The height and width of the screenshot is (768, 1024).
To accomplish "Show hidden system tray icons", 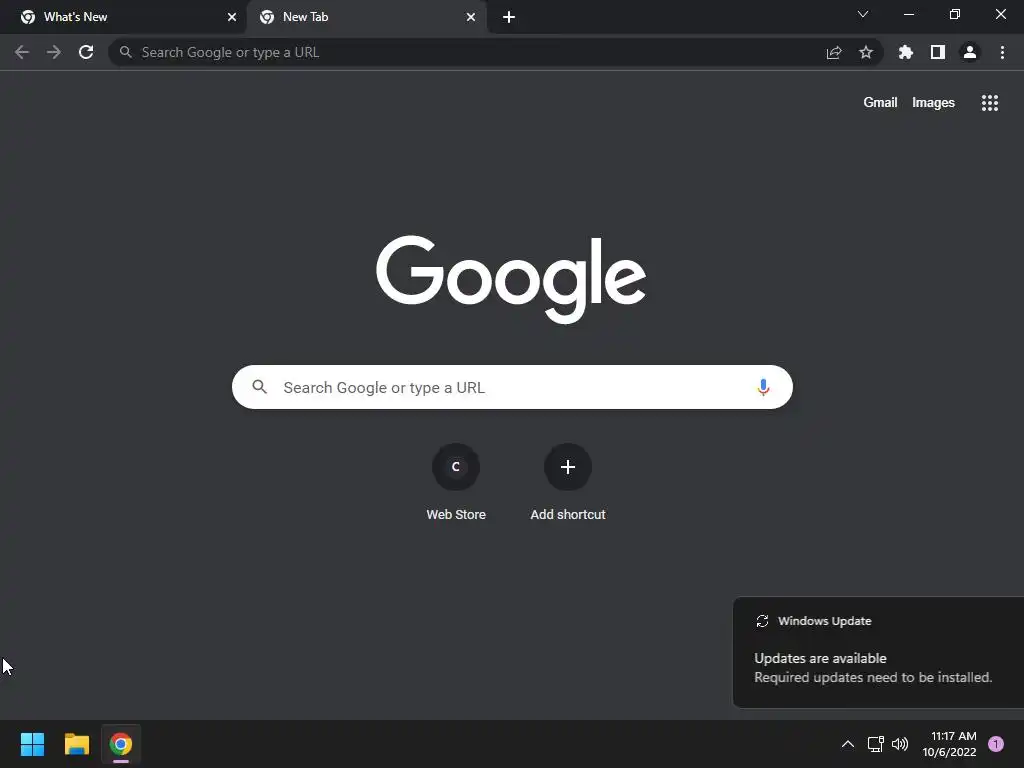I will click(x=848, y=744).
